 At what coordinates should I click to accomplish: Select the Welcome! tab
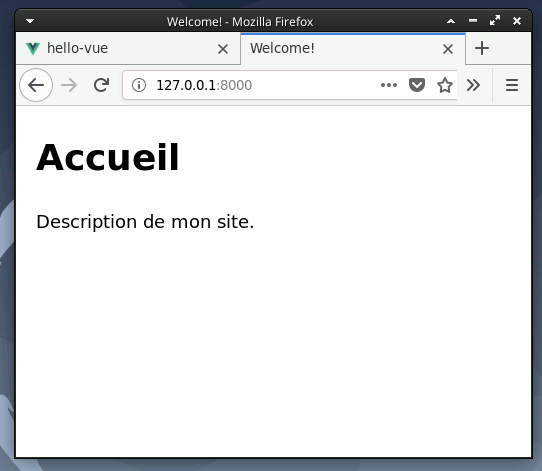click(353, 48)
